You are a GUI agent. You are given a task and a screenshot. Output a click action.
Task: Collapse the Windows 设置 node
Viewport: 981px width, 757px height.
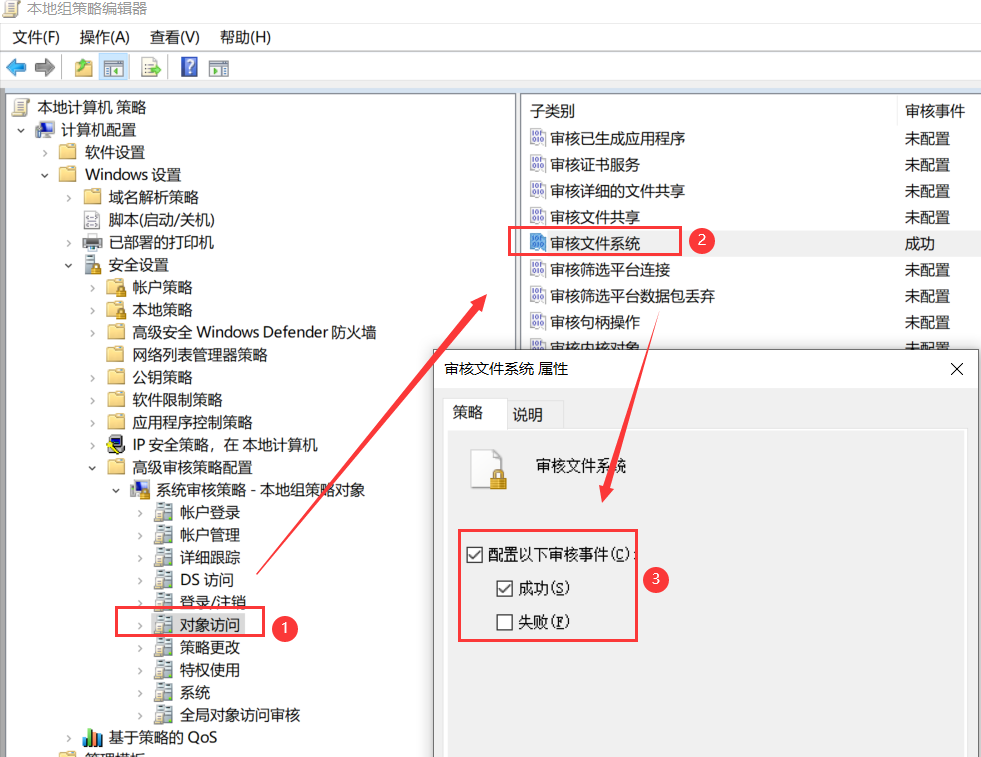(x=45, y=175)
